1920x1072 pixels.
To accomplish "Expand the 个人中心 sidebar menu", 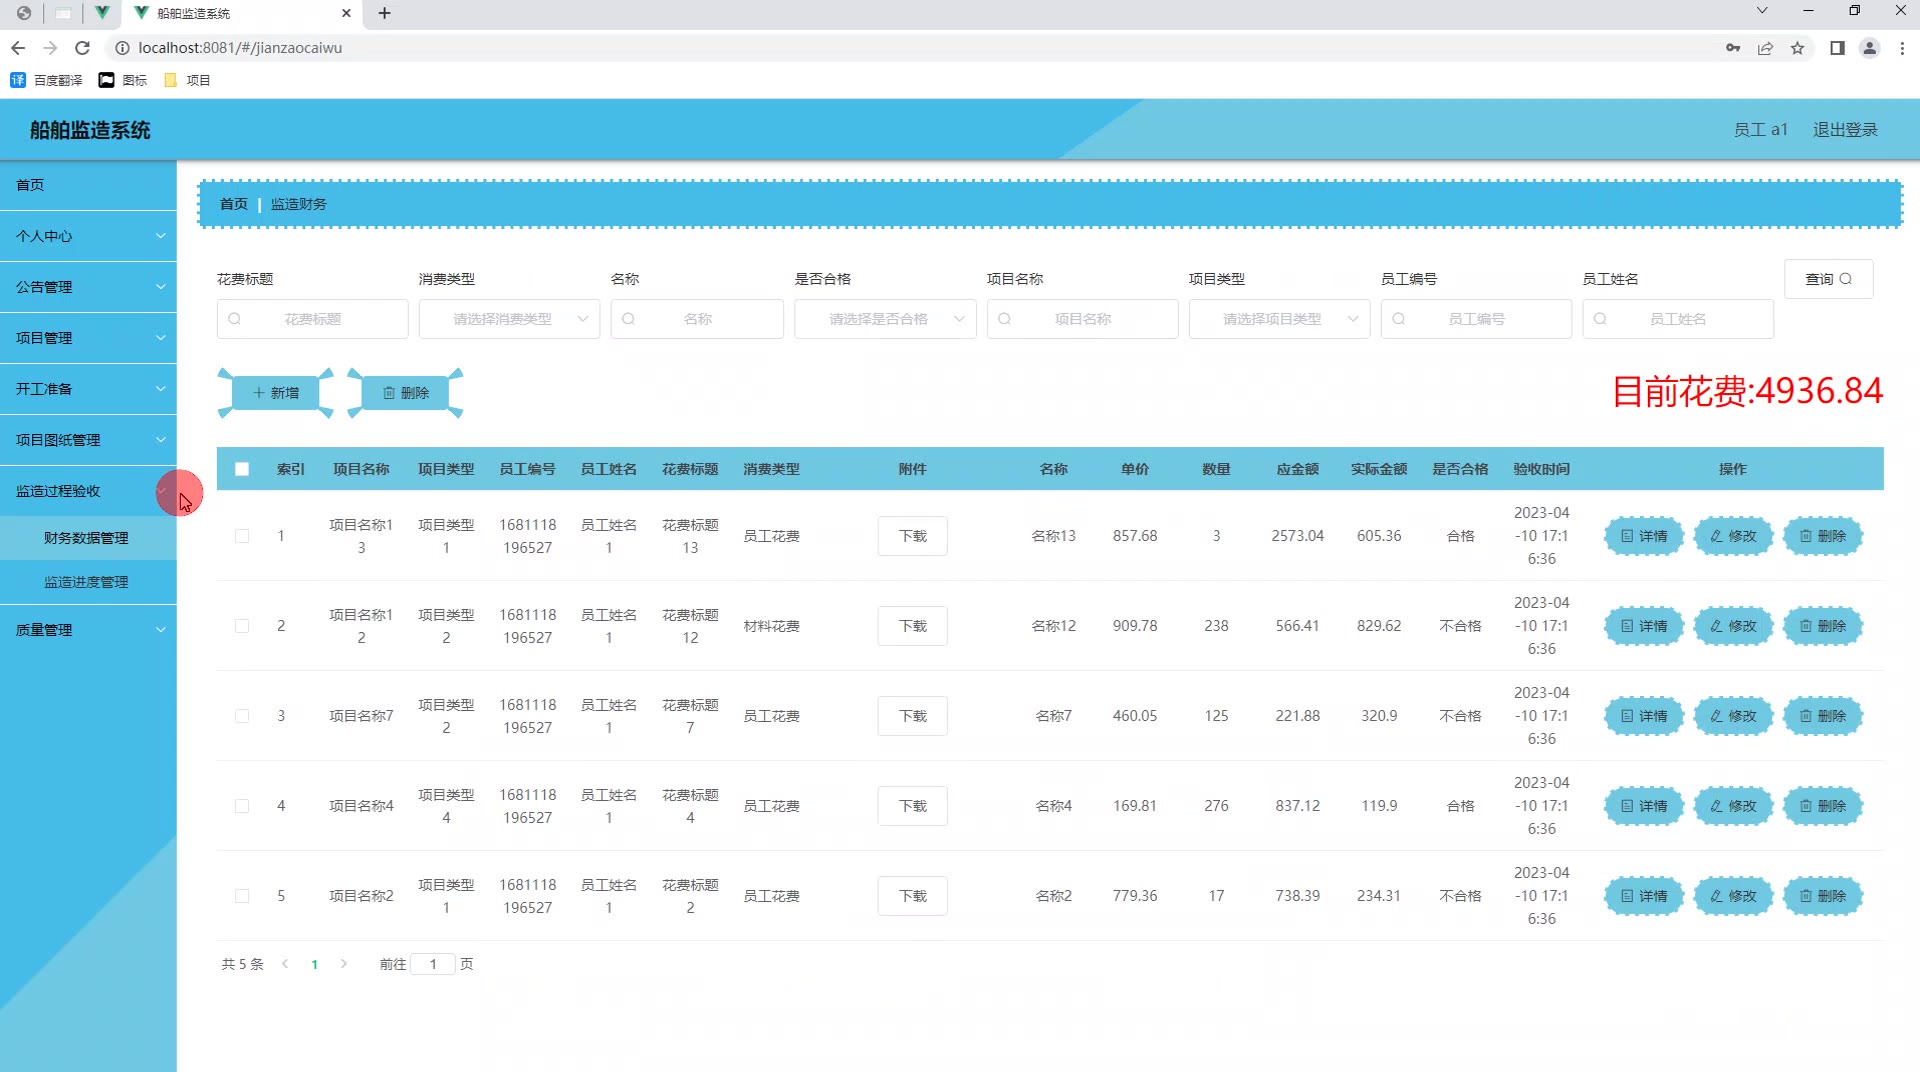I will click(88, 236).
